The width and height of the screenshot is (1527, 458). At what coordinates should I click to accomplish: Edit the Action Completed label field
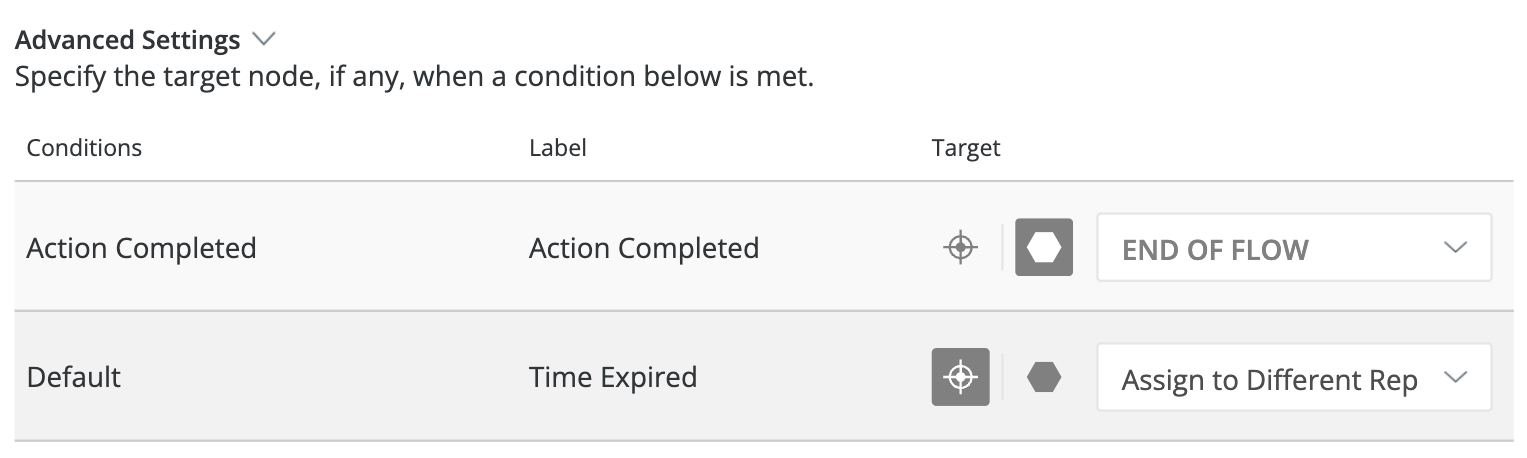click(x=643, y=247)
